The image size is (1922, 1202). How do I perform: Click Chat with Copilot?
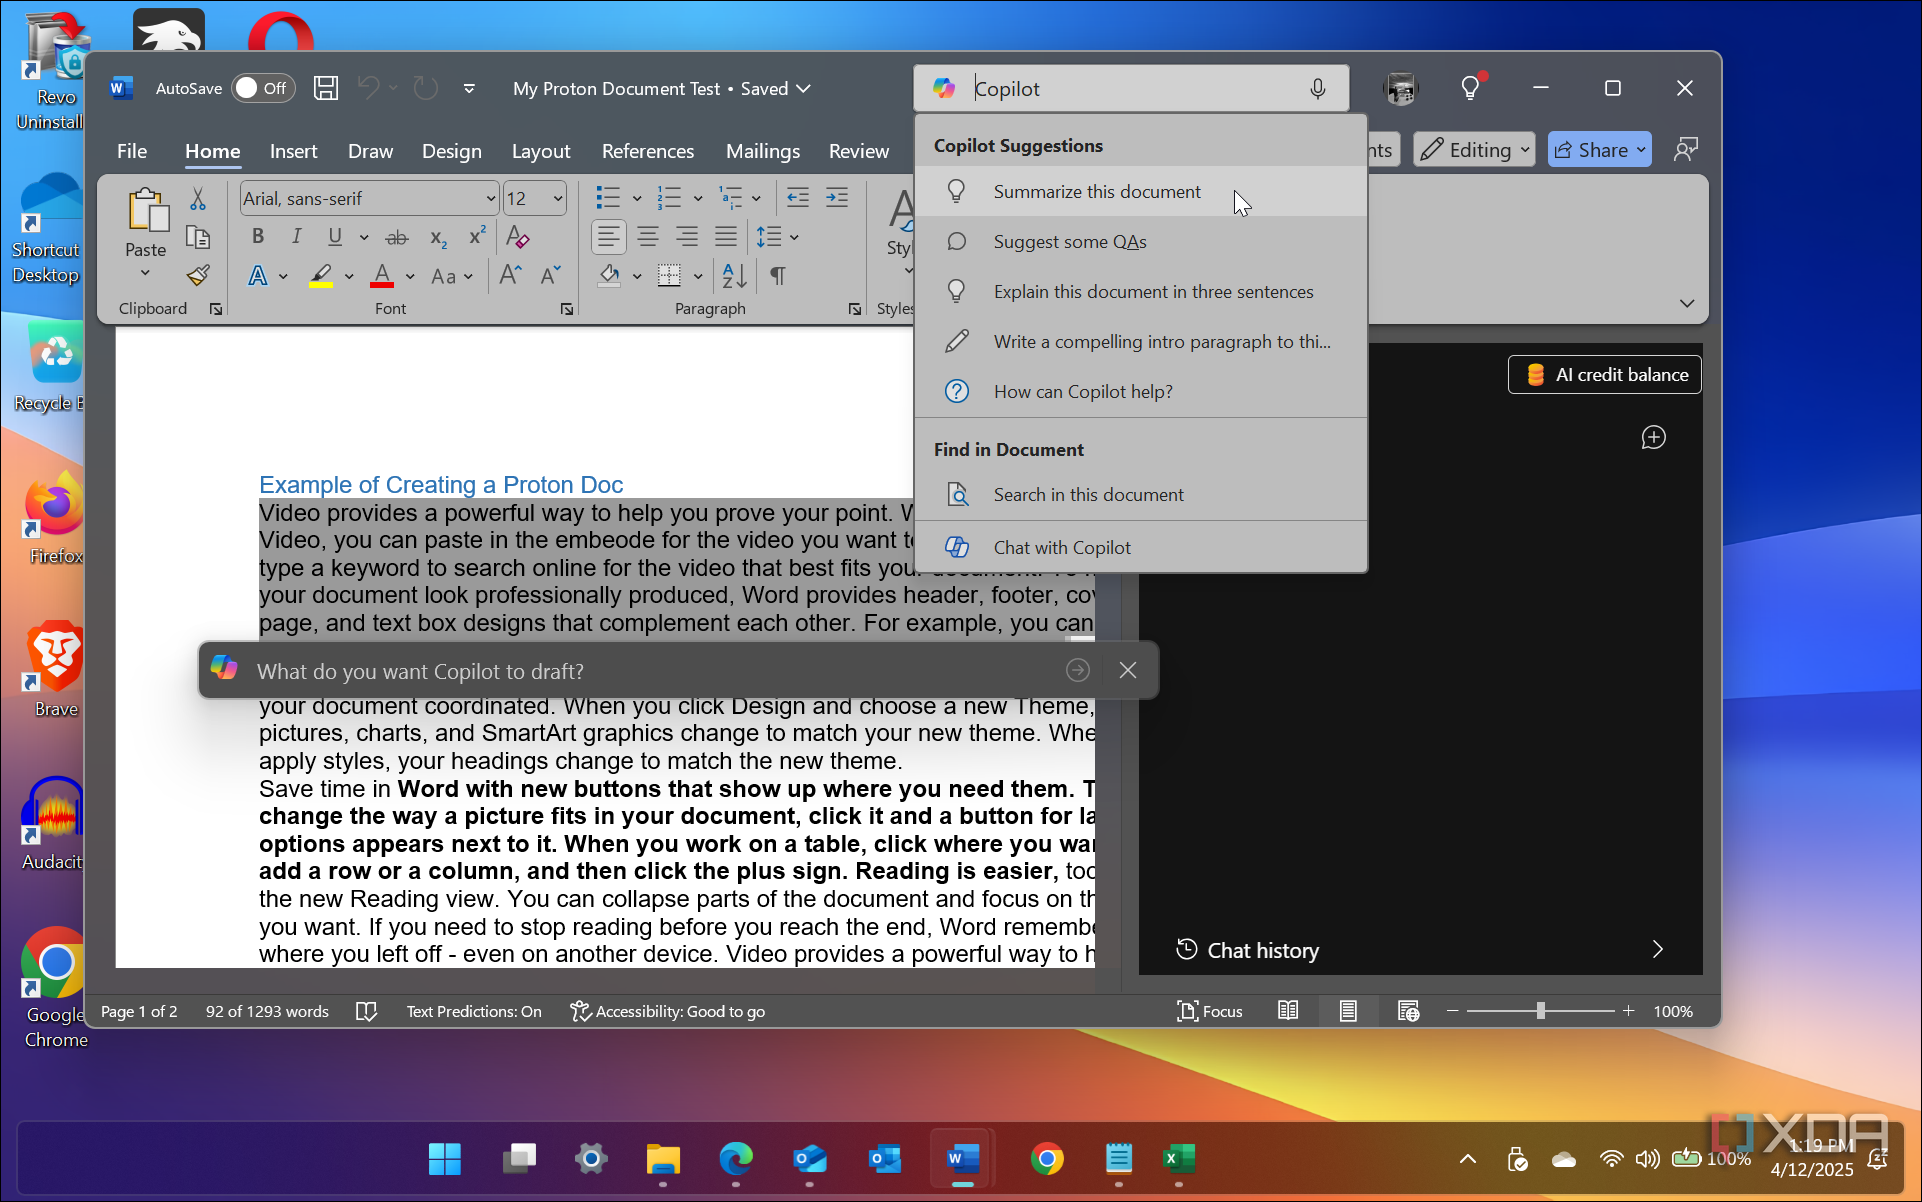coord(1141,547)
